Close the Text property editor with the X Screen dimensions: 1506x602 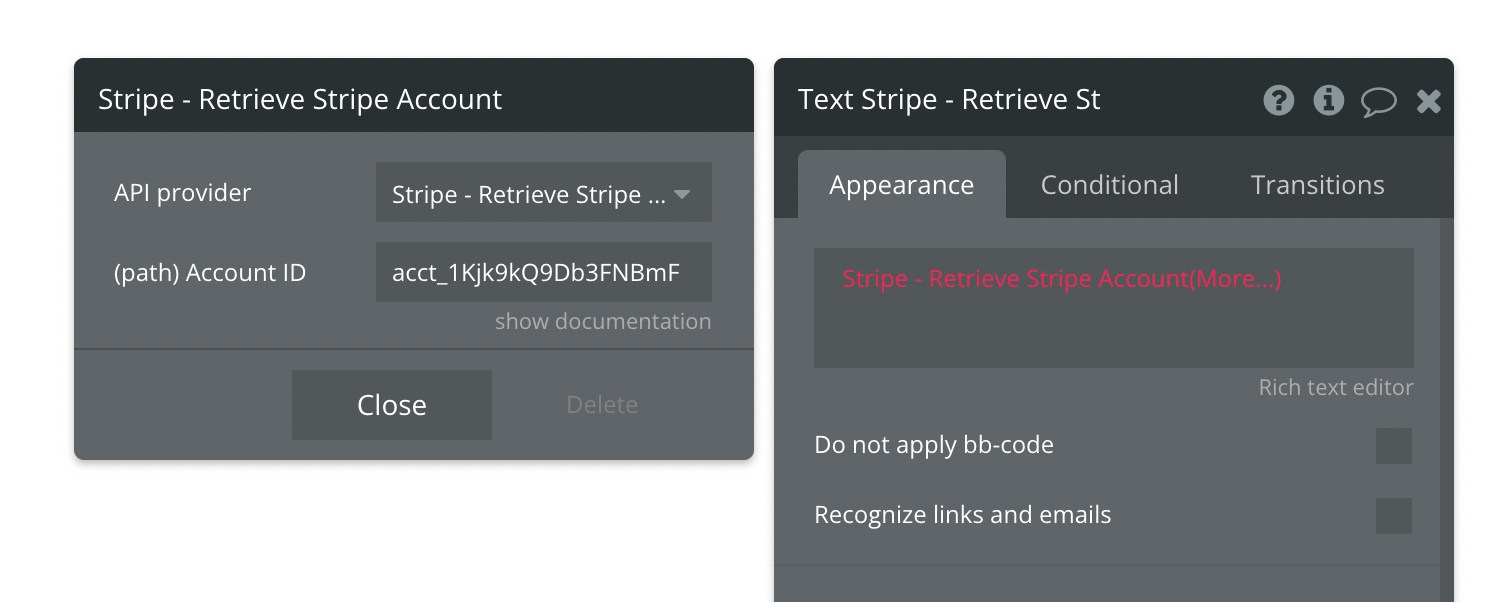[1429, 100]
